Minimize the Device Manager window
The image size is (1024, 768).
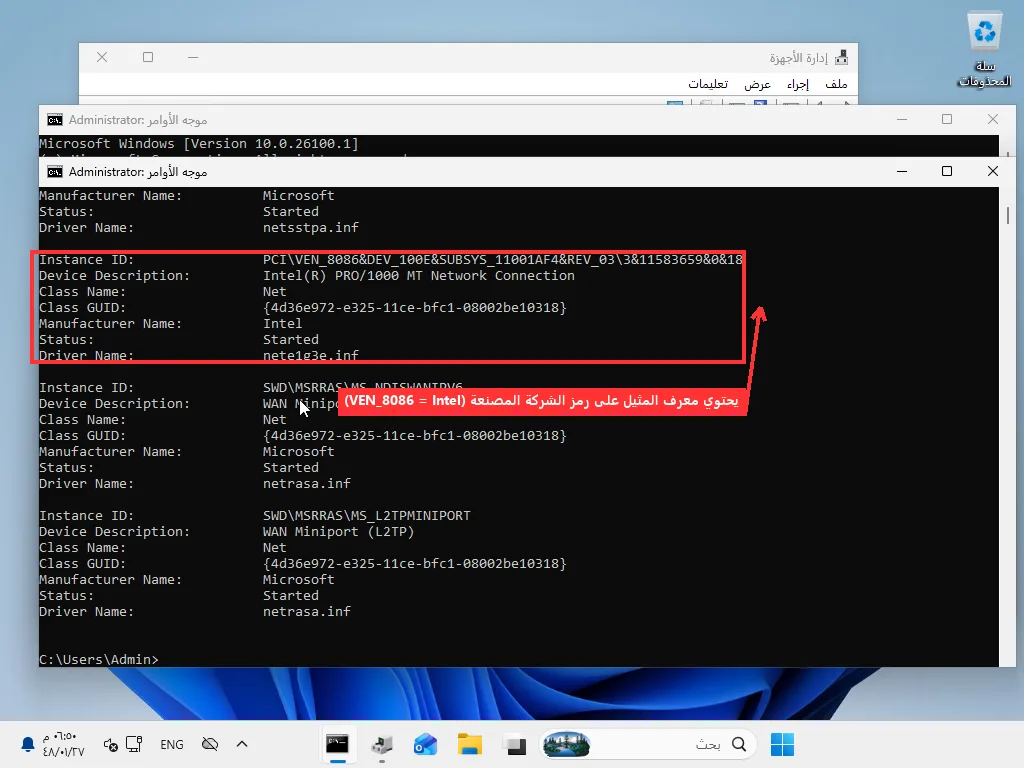[x=193, y=57]
